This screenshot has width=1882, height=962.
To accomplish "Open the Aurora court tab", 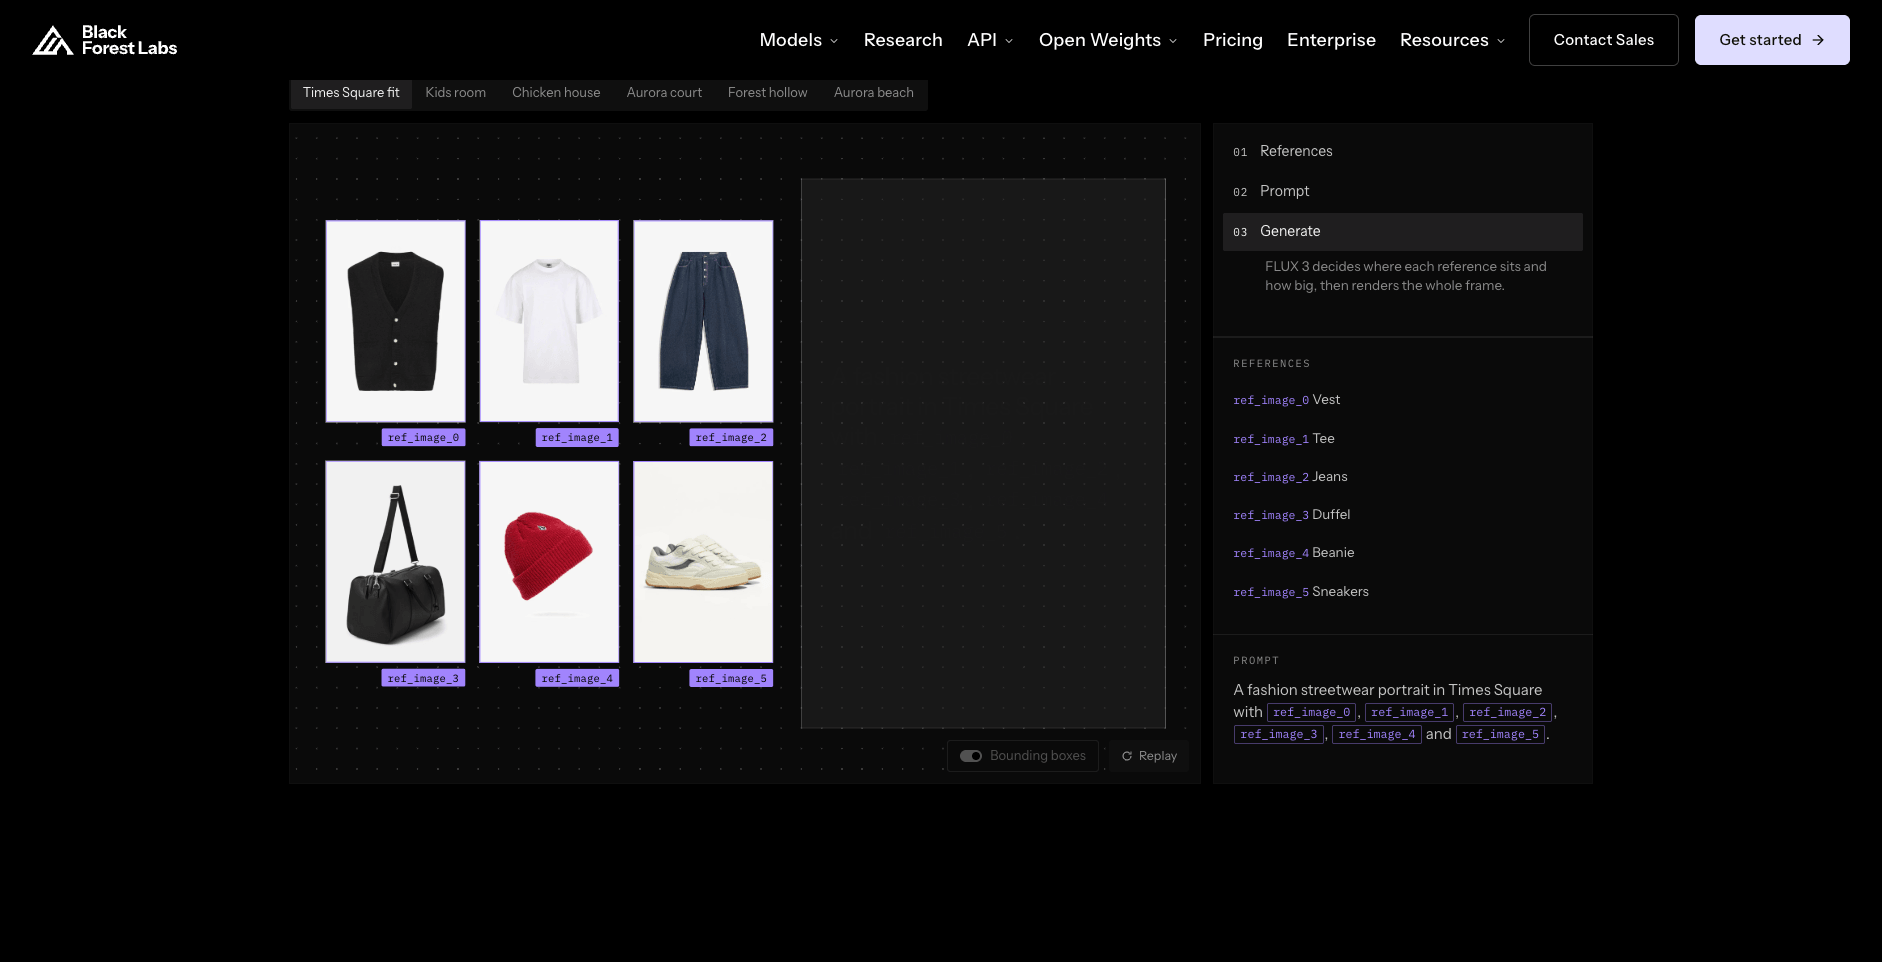I will click(664, 93).
